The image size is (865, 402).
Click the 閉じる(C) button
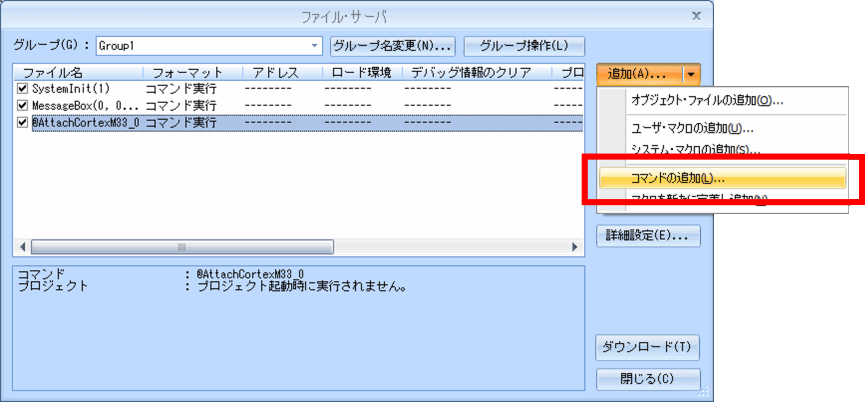pos(647,379)
